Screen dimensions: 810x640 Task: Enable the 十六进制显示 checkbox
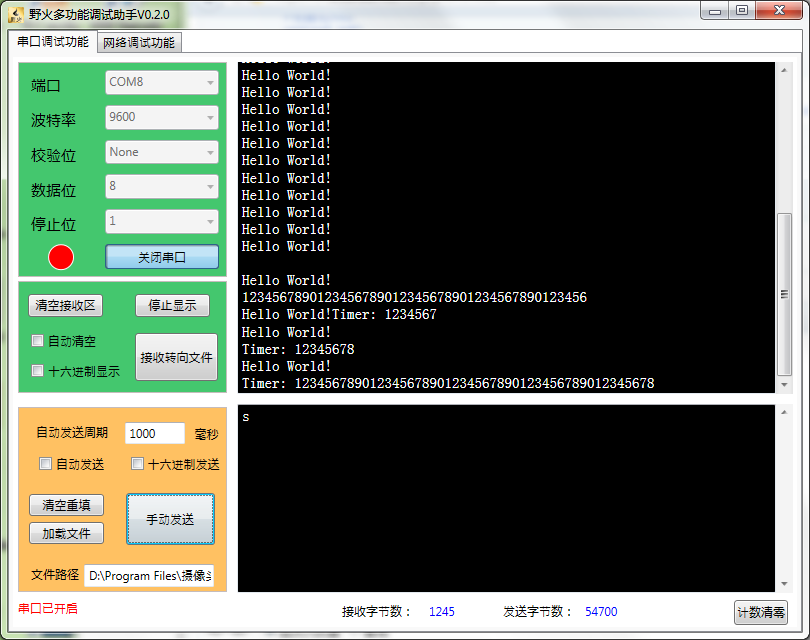[x=38, y=371]
